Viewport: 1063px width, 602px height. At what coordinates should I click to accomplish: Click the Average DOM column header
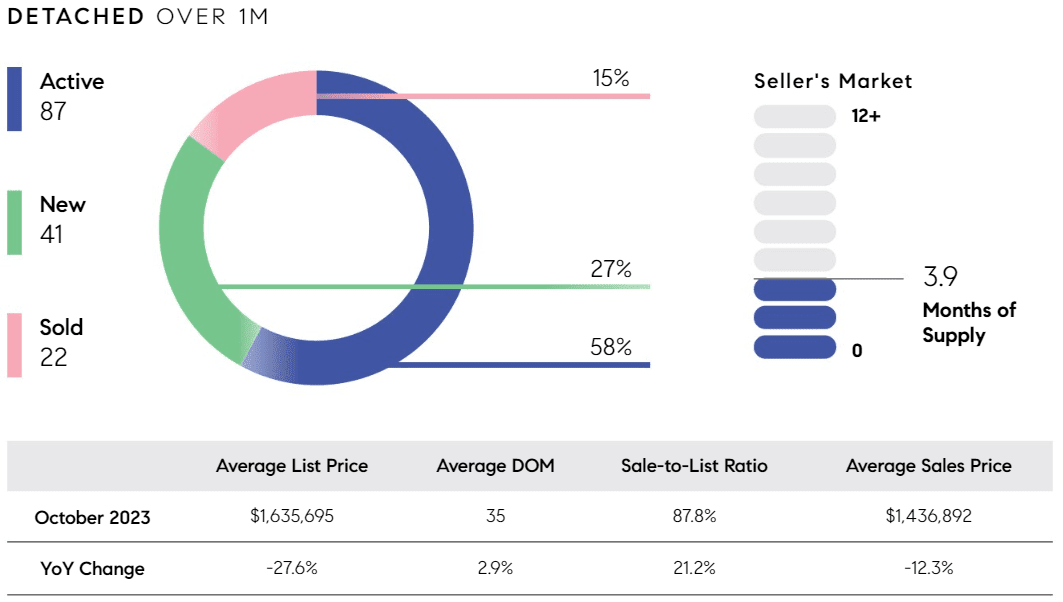coord(496,466)
